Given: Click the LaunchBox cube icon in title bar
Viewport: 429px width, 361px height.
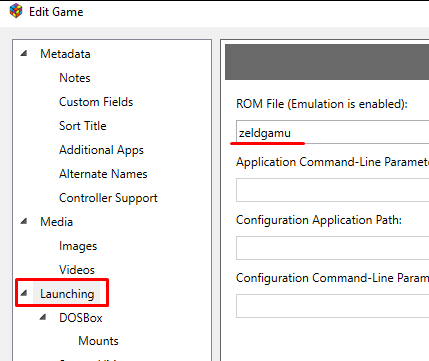Looking at the screenshot, I should coord(16,11).
